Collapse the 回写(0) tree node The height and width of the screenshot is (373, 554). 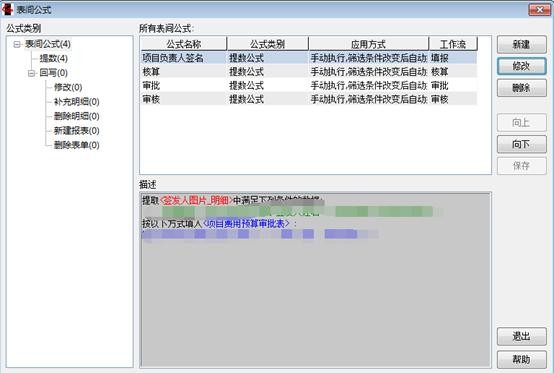(x=31, y=73)
